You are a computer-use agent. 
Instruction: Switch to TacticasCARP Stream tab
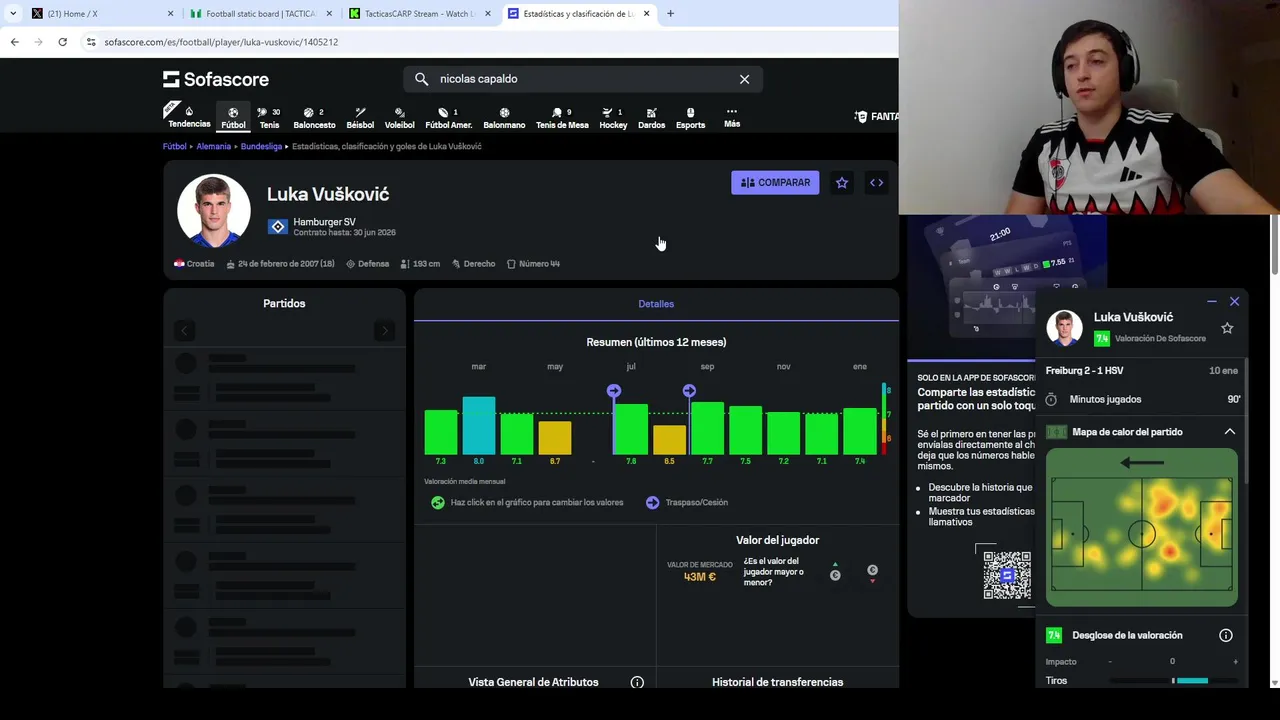pyautogui.click(x=419, y=14)
